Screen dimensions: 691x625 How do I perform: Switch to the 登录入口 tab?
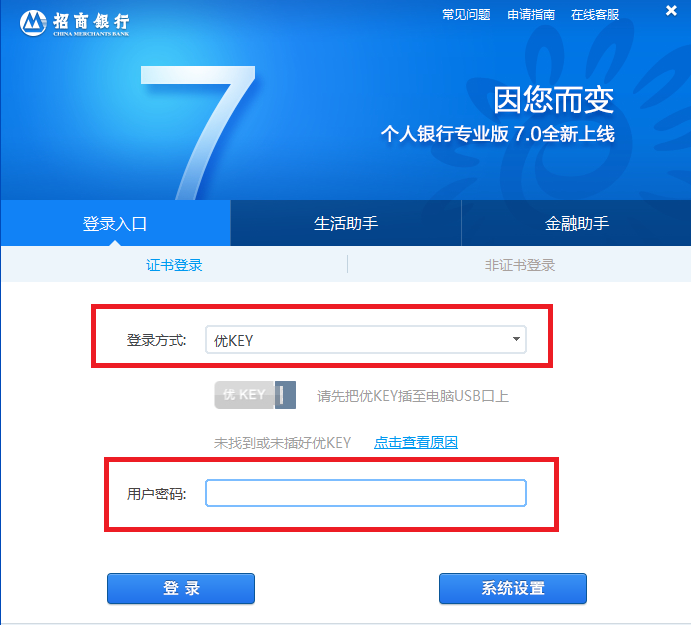click(x=115, y=223)
